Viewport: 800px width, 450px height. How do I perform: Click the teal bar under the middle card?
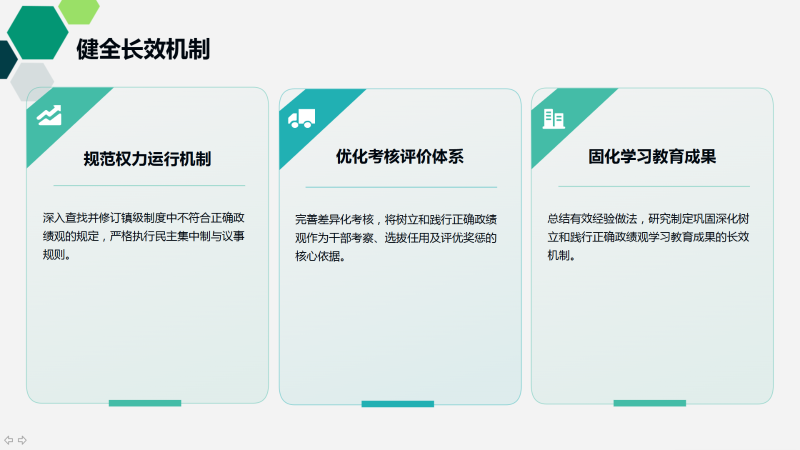pyautogui.click(x=398, y=403)
